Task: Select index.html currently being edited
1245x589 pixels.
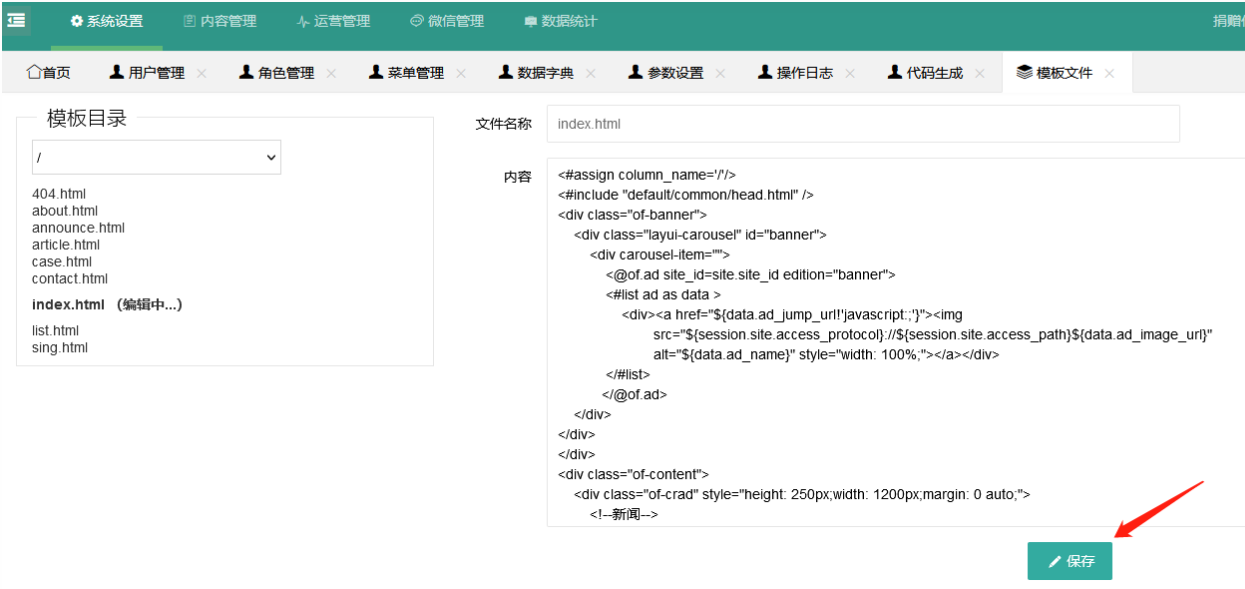Action: pyautogui.click(x=107, y=305)
